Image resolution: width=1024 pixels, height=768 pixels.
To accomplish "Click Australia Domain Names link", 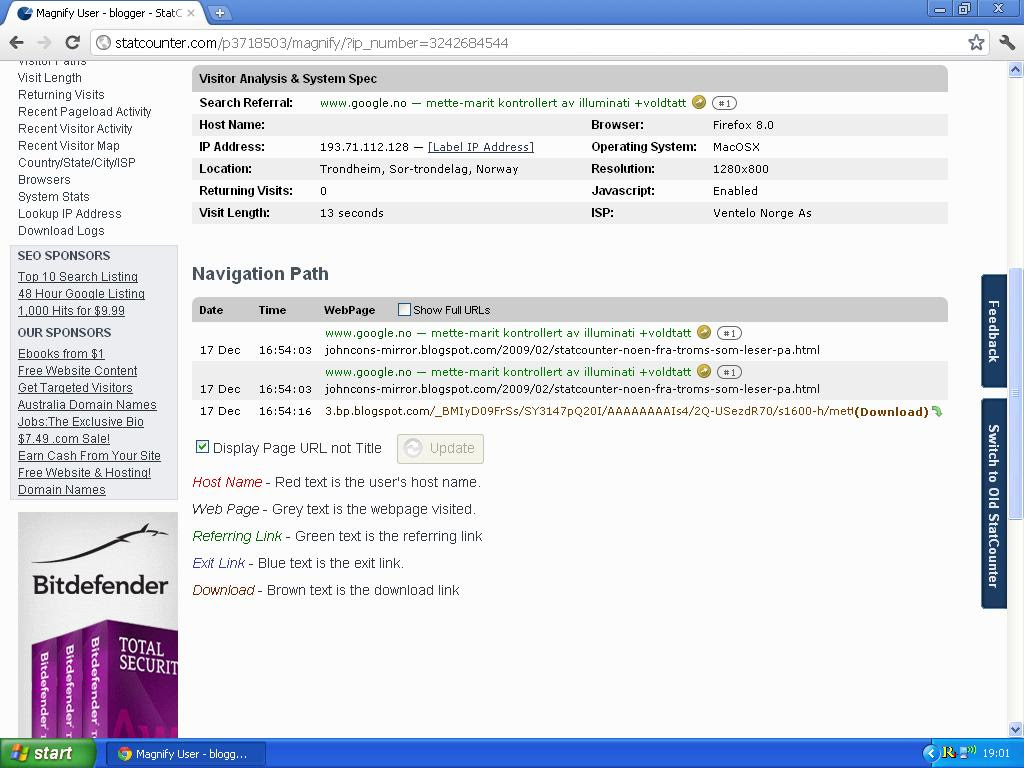I will tap(87, 405).
